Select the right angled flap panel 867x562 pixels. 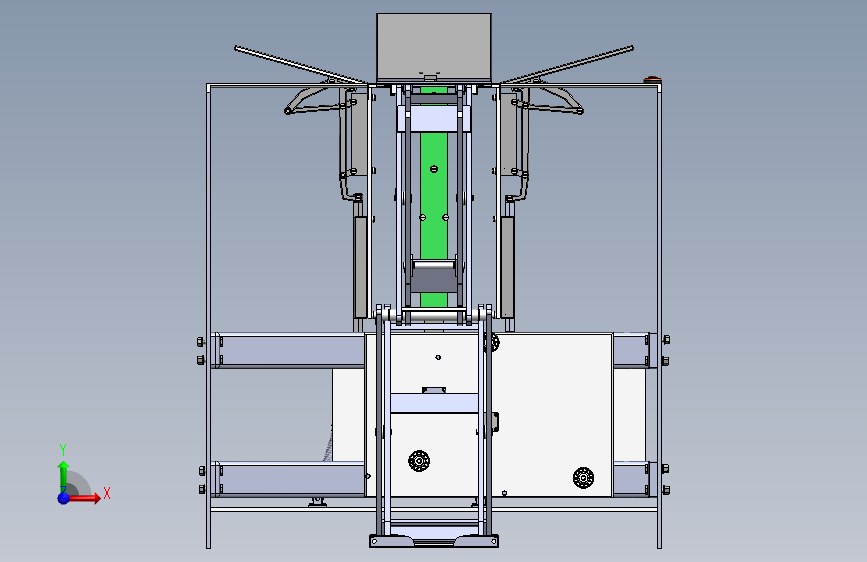click(x=567, y=65)
